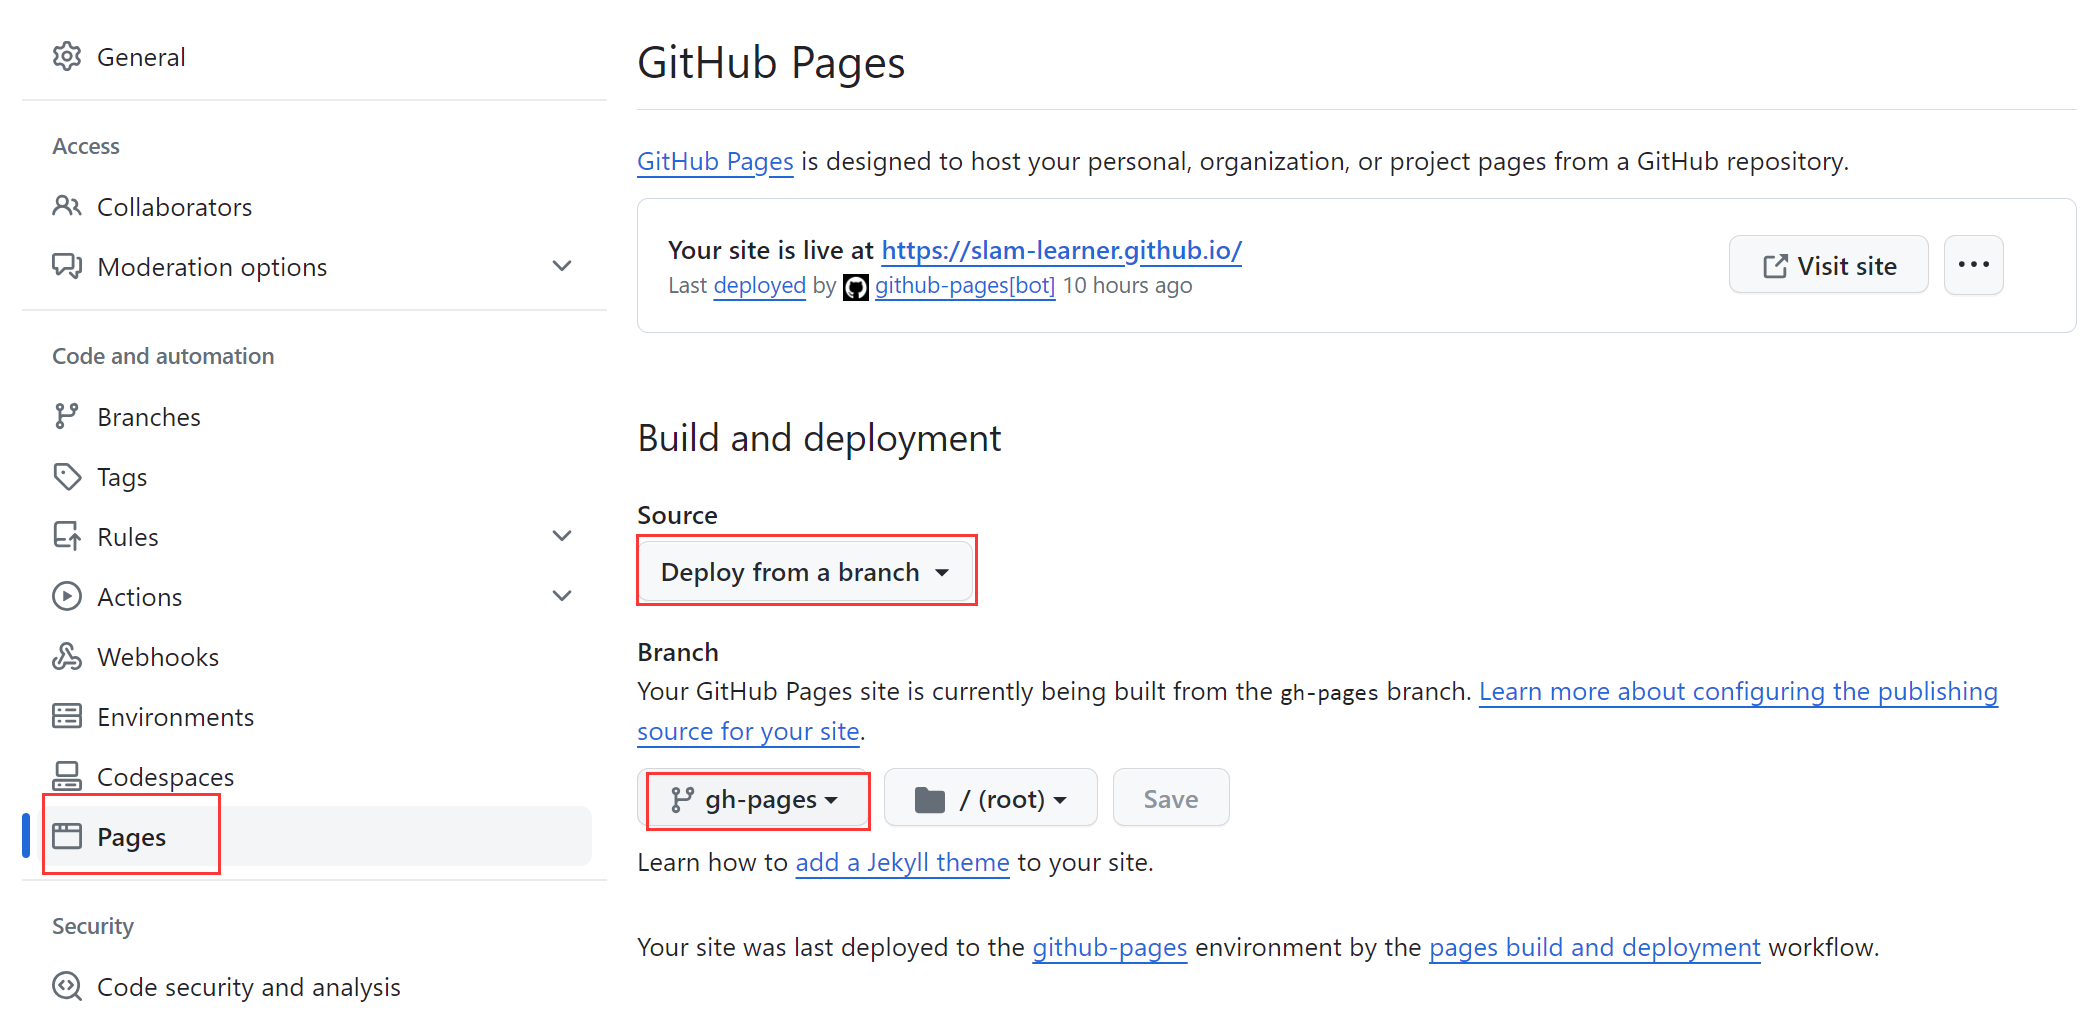Open Learn more about configuring publishing link
The image size is (2092, 1013).
[1738, 692]
